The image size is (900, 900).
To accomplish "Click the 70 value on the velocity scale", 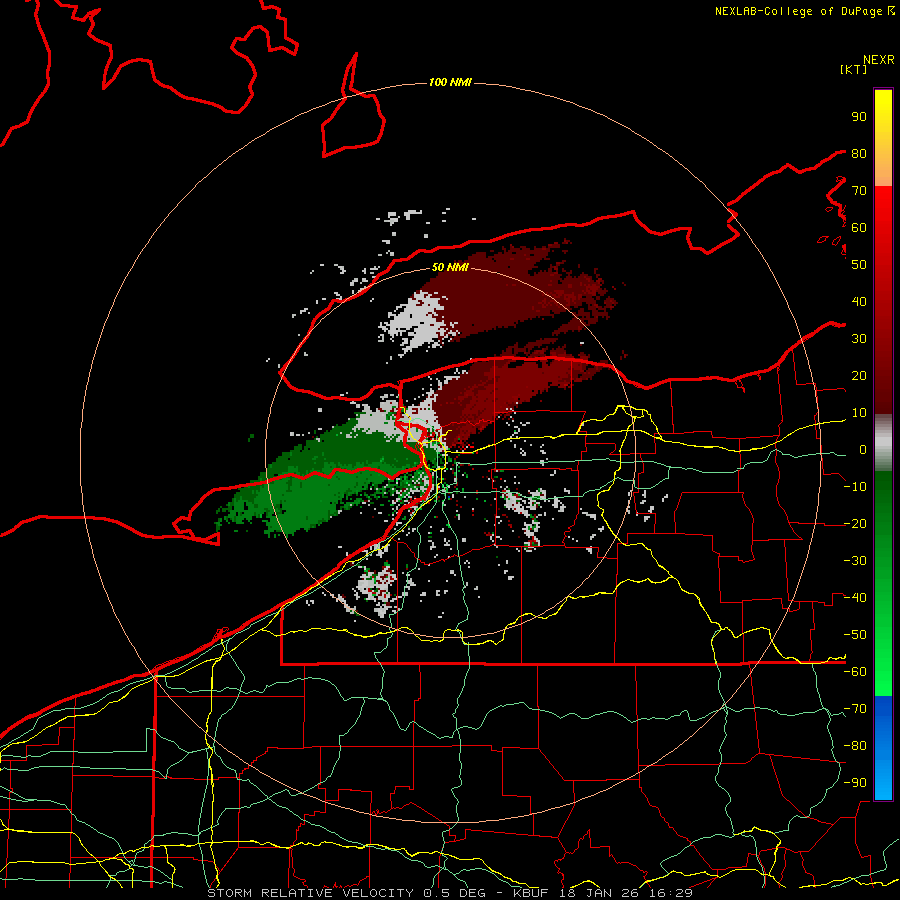I will pyautogui.click(x=859, y=191).
